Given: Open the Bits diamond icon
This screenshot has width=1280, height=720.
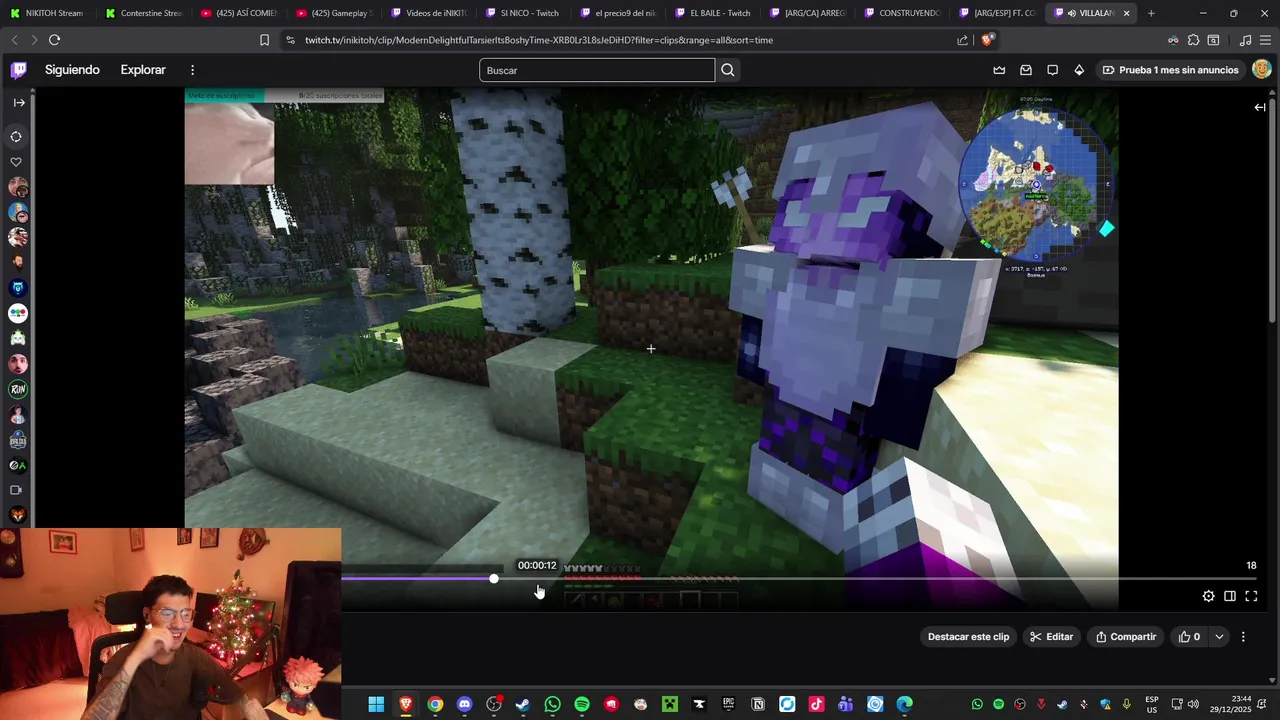Looking at the screenshot, I should coord(1079,70).
